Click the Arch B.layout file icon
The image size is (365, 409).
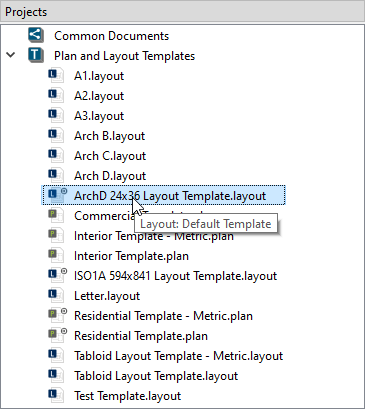(56, 136)
